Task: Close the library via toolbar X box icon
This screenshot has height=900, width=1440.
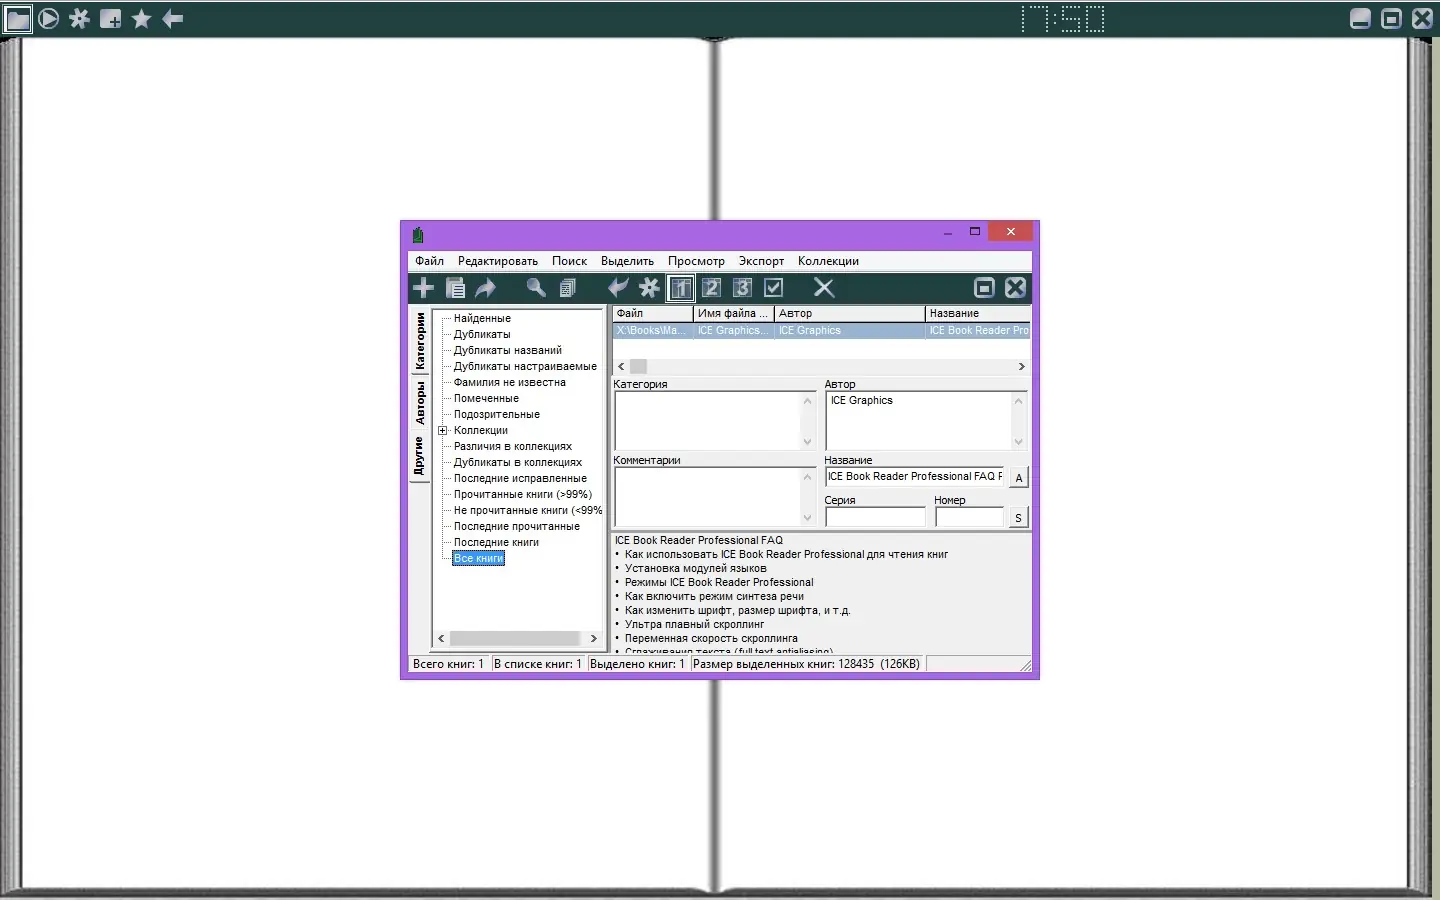Action: tap(1016, 288)
